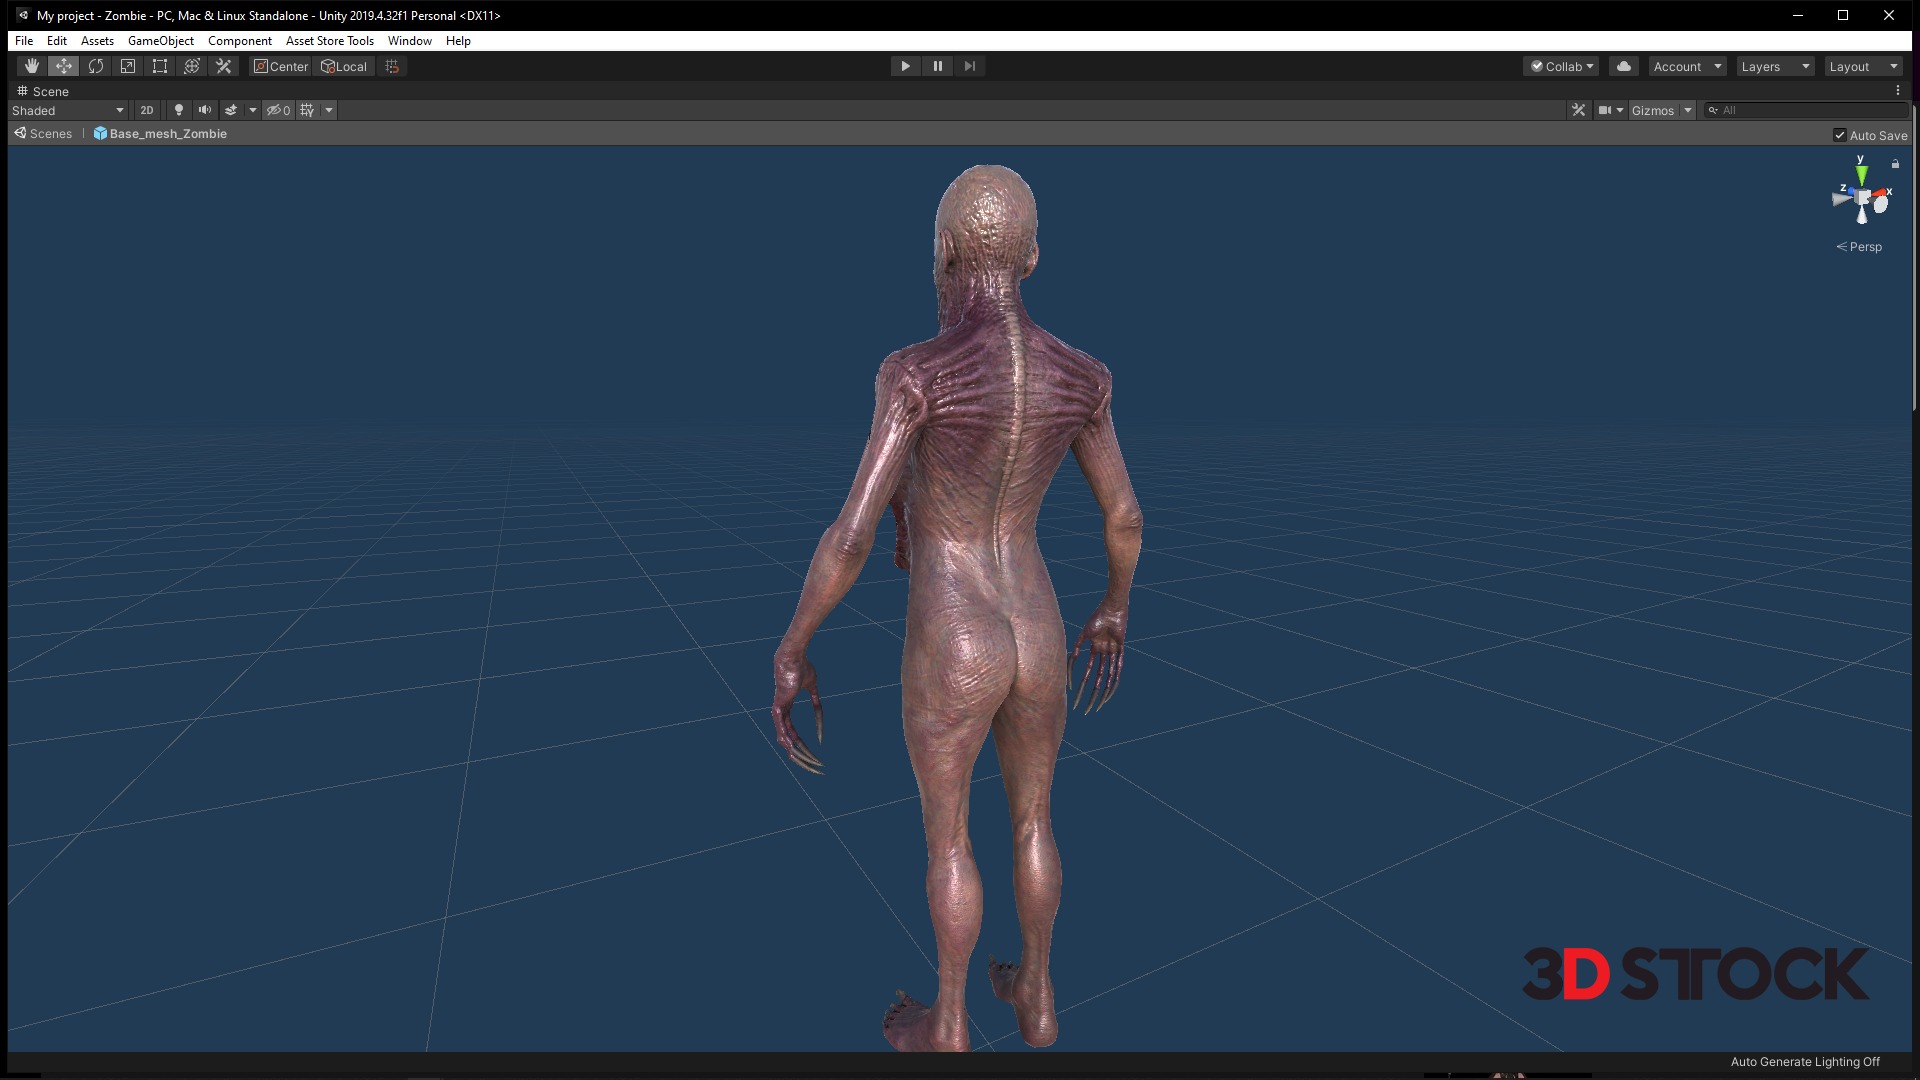Open the Scene tab three-dot menu
This screenshot has width=1920, height=1080.
1897,91
